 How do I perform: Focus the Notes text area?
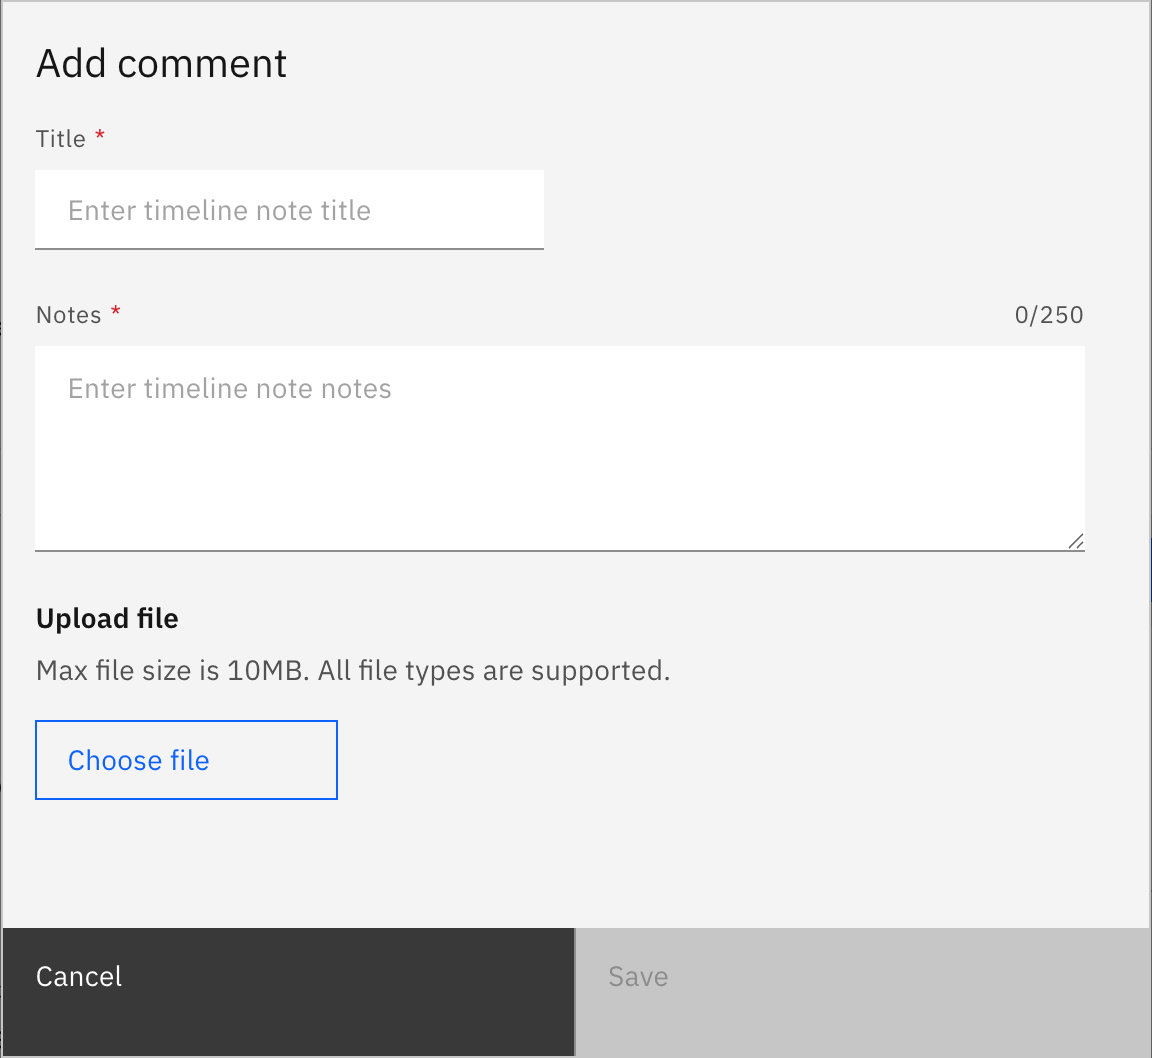point(560,448)
